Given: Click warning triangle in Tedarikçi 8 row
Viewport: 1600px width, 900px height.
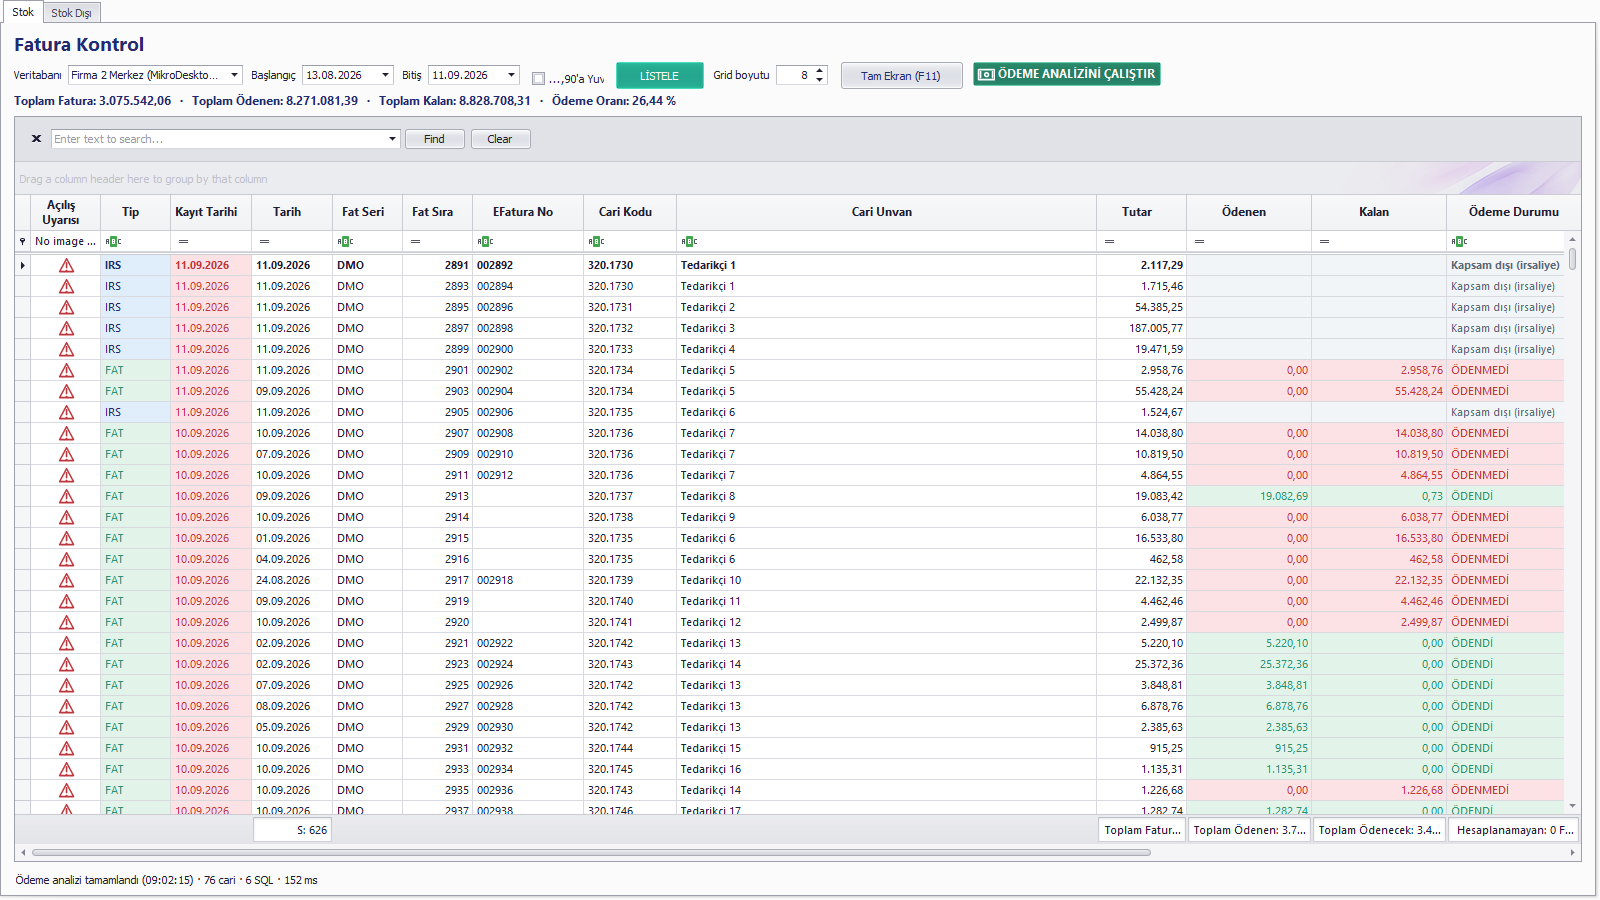Looking at the screenshot, I should [66, 497].
